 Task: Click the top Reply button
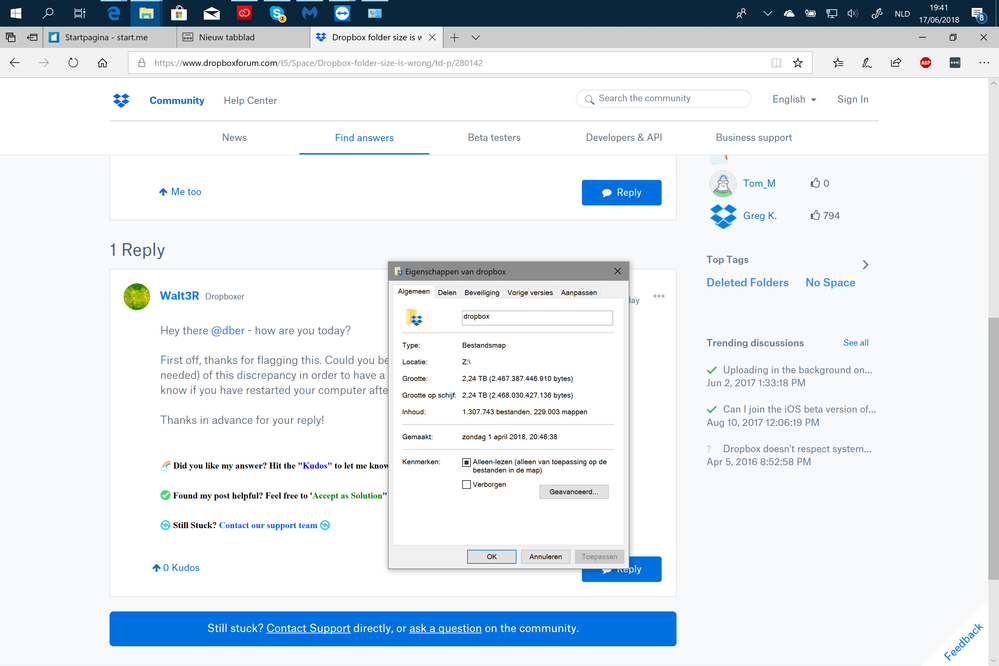(x=621, y=192)
